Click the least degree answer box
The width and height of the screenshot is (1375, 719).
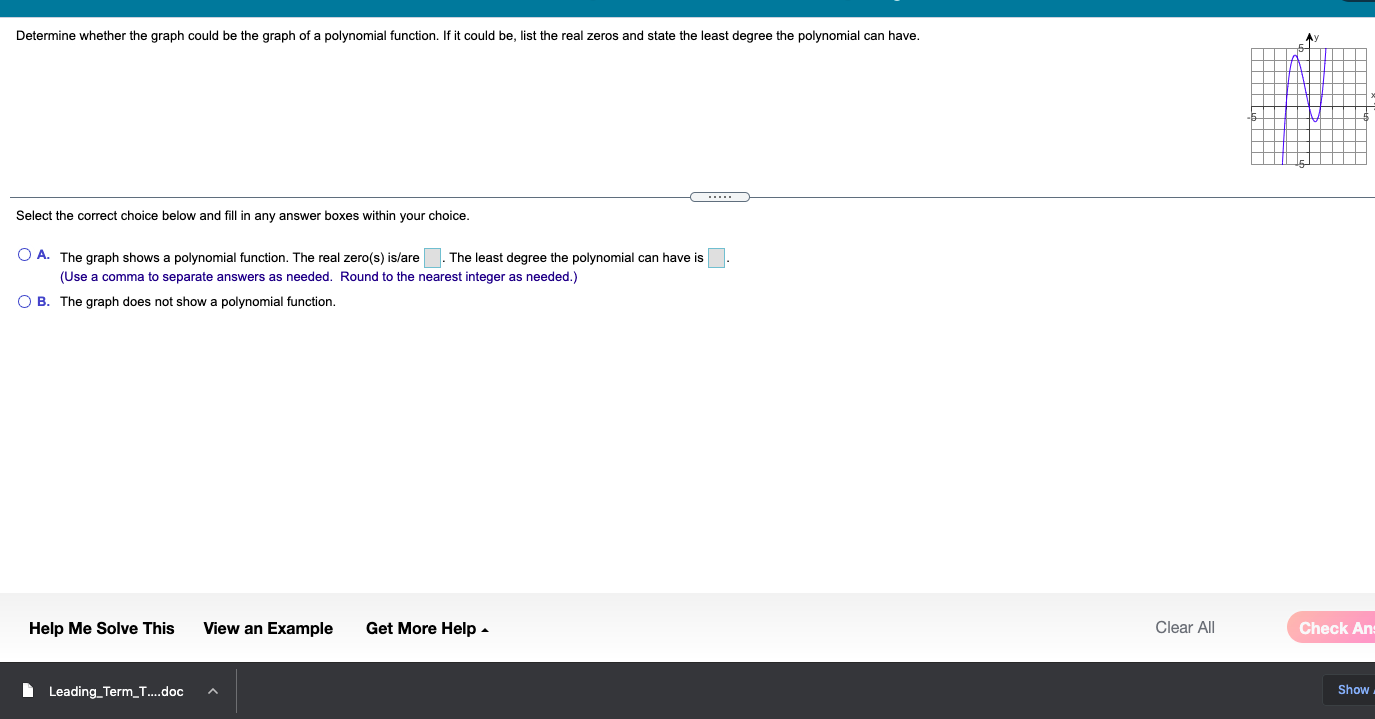(716, 257)
